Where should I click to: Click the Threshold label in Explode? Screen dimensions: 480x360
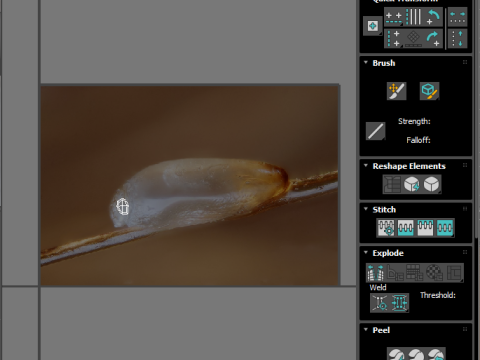click(438, 295)
